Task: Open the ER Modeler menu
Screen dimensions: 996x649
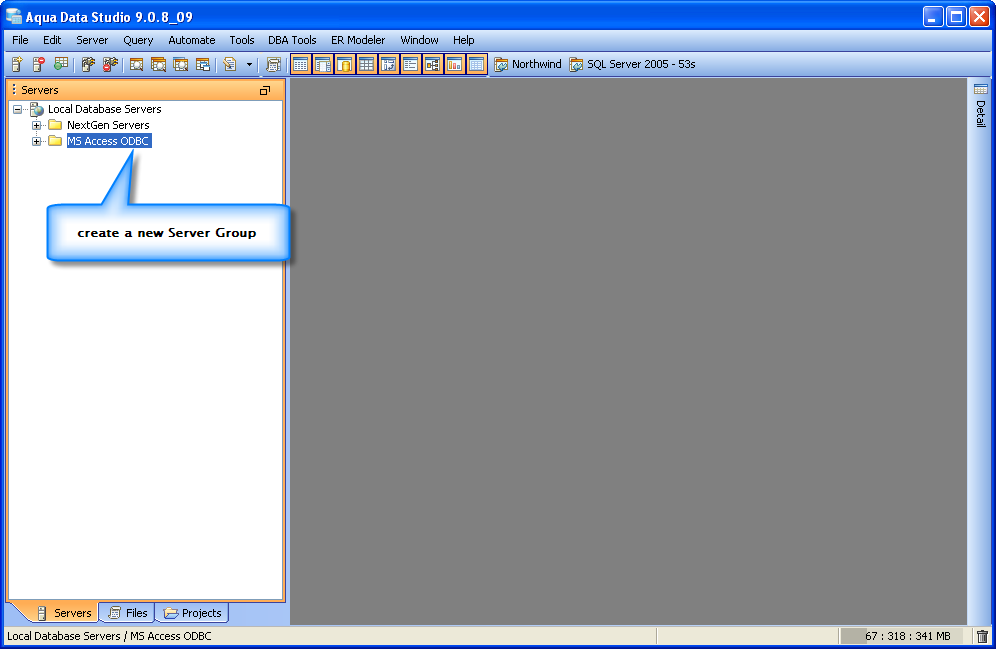Action: (358, 40)
